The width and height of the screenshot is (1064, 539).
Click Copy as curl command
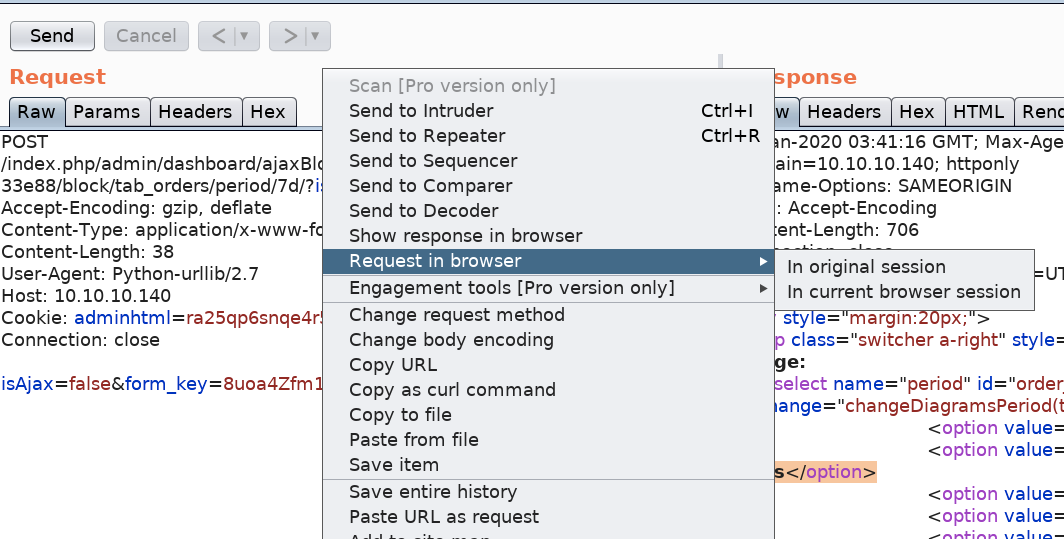pos(452,390)
